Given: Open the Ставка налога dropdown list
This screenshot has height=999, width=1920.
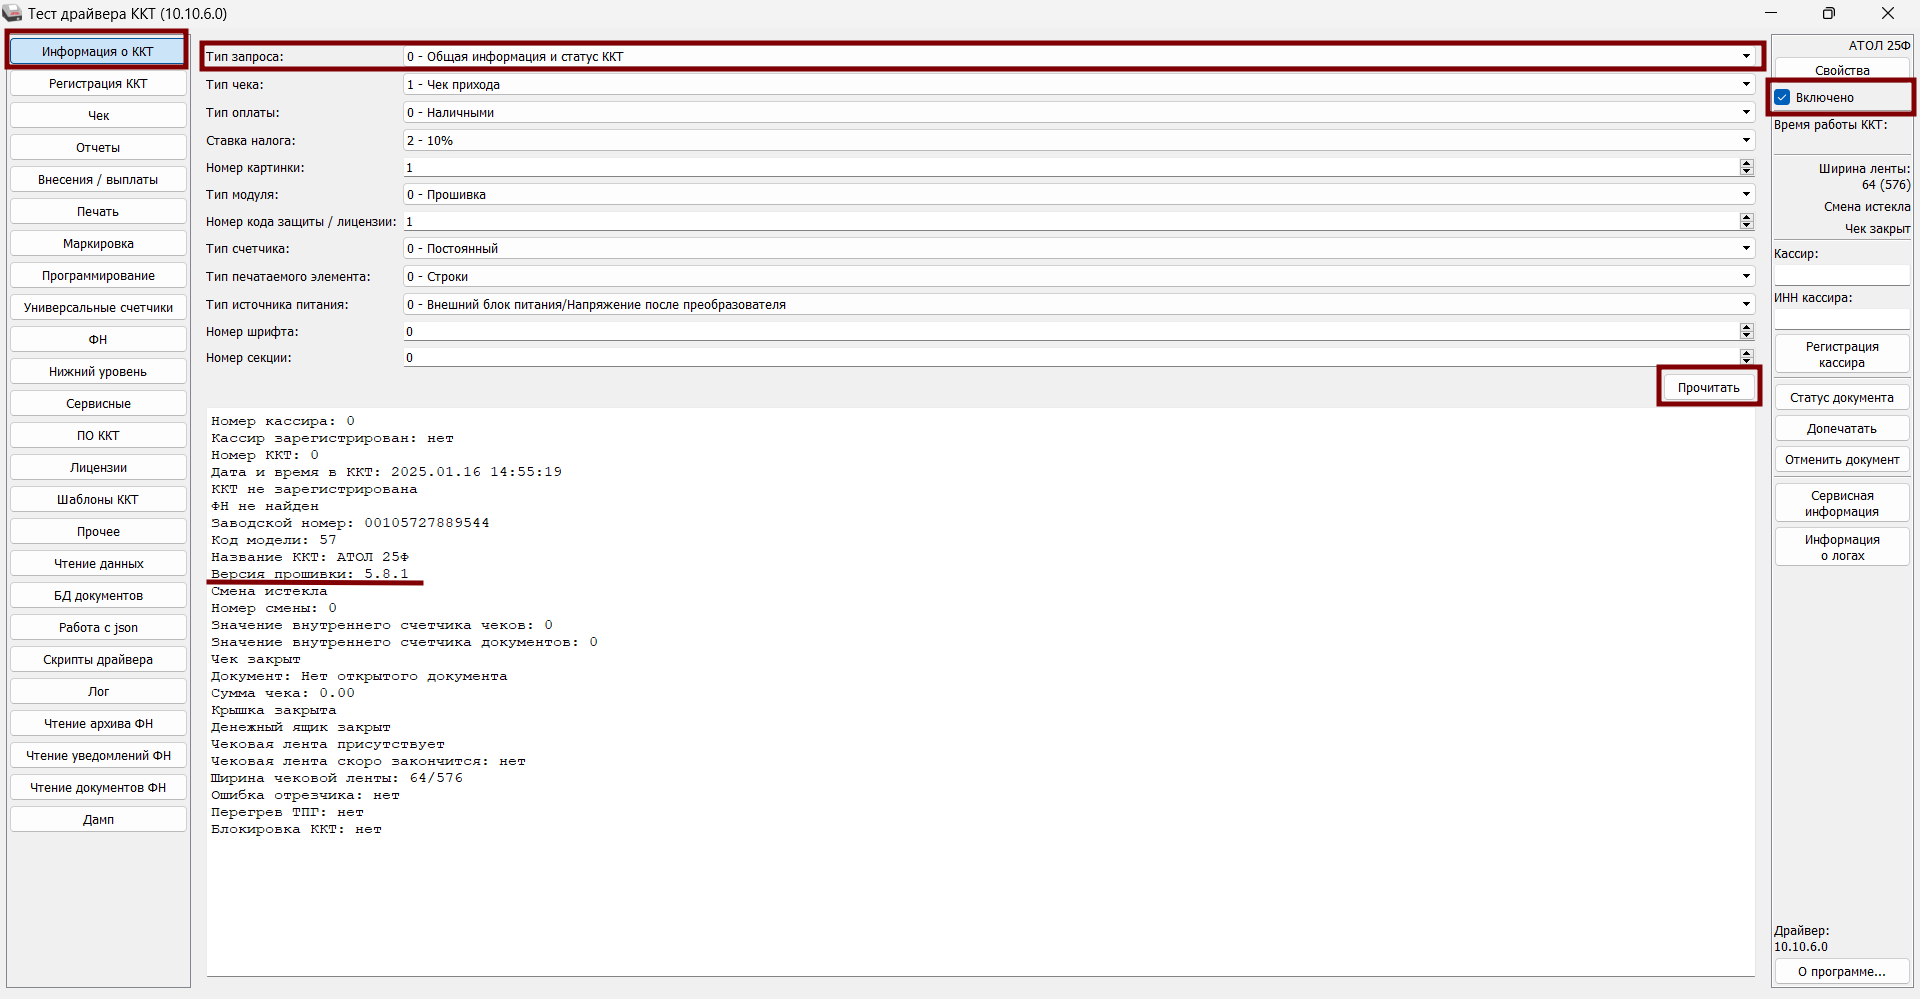Looking at the screenshot, I should pyautogui.click(x=1746, y=141).
